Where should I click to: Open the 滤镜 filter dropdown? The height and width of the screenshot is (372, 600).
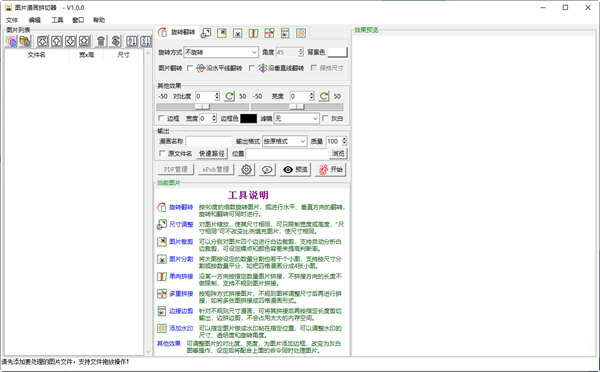pyautogui.click(x=297, y=119)
